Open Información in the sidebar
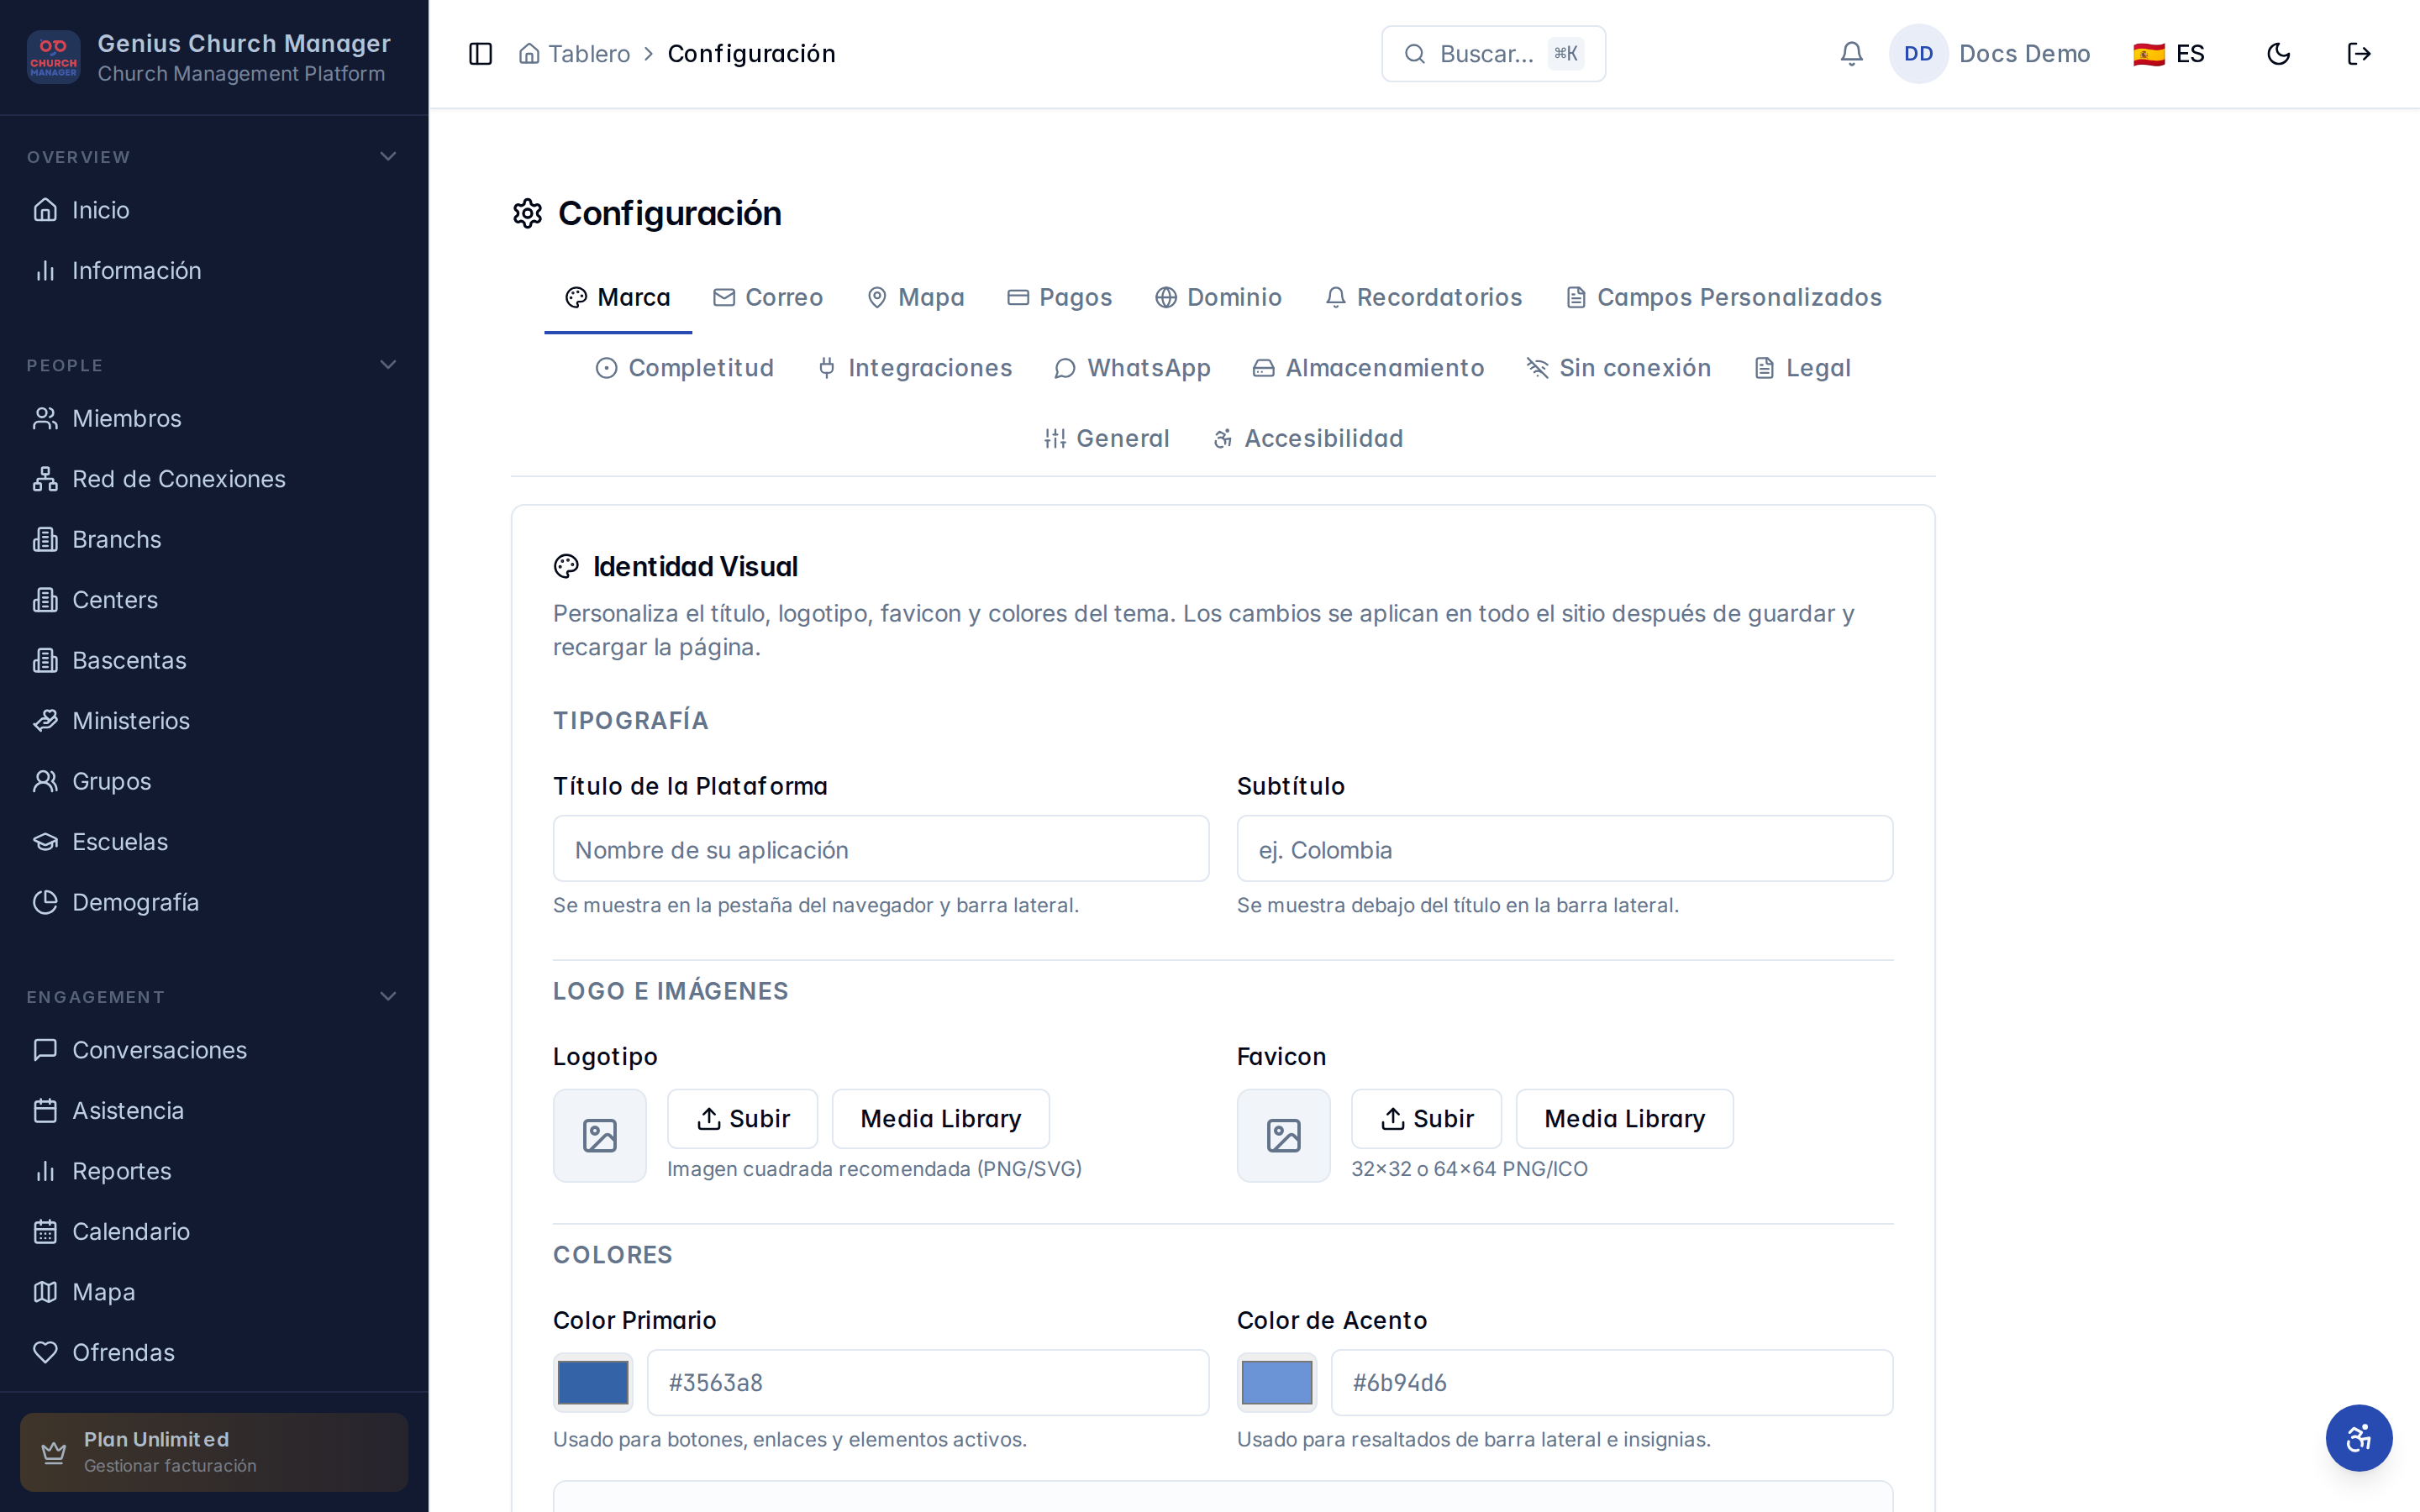Screen dimensions: 2420x1512 (214, 270)
